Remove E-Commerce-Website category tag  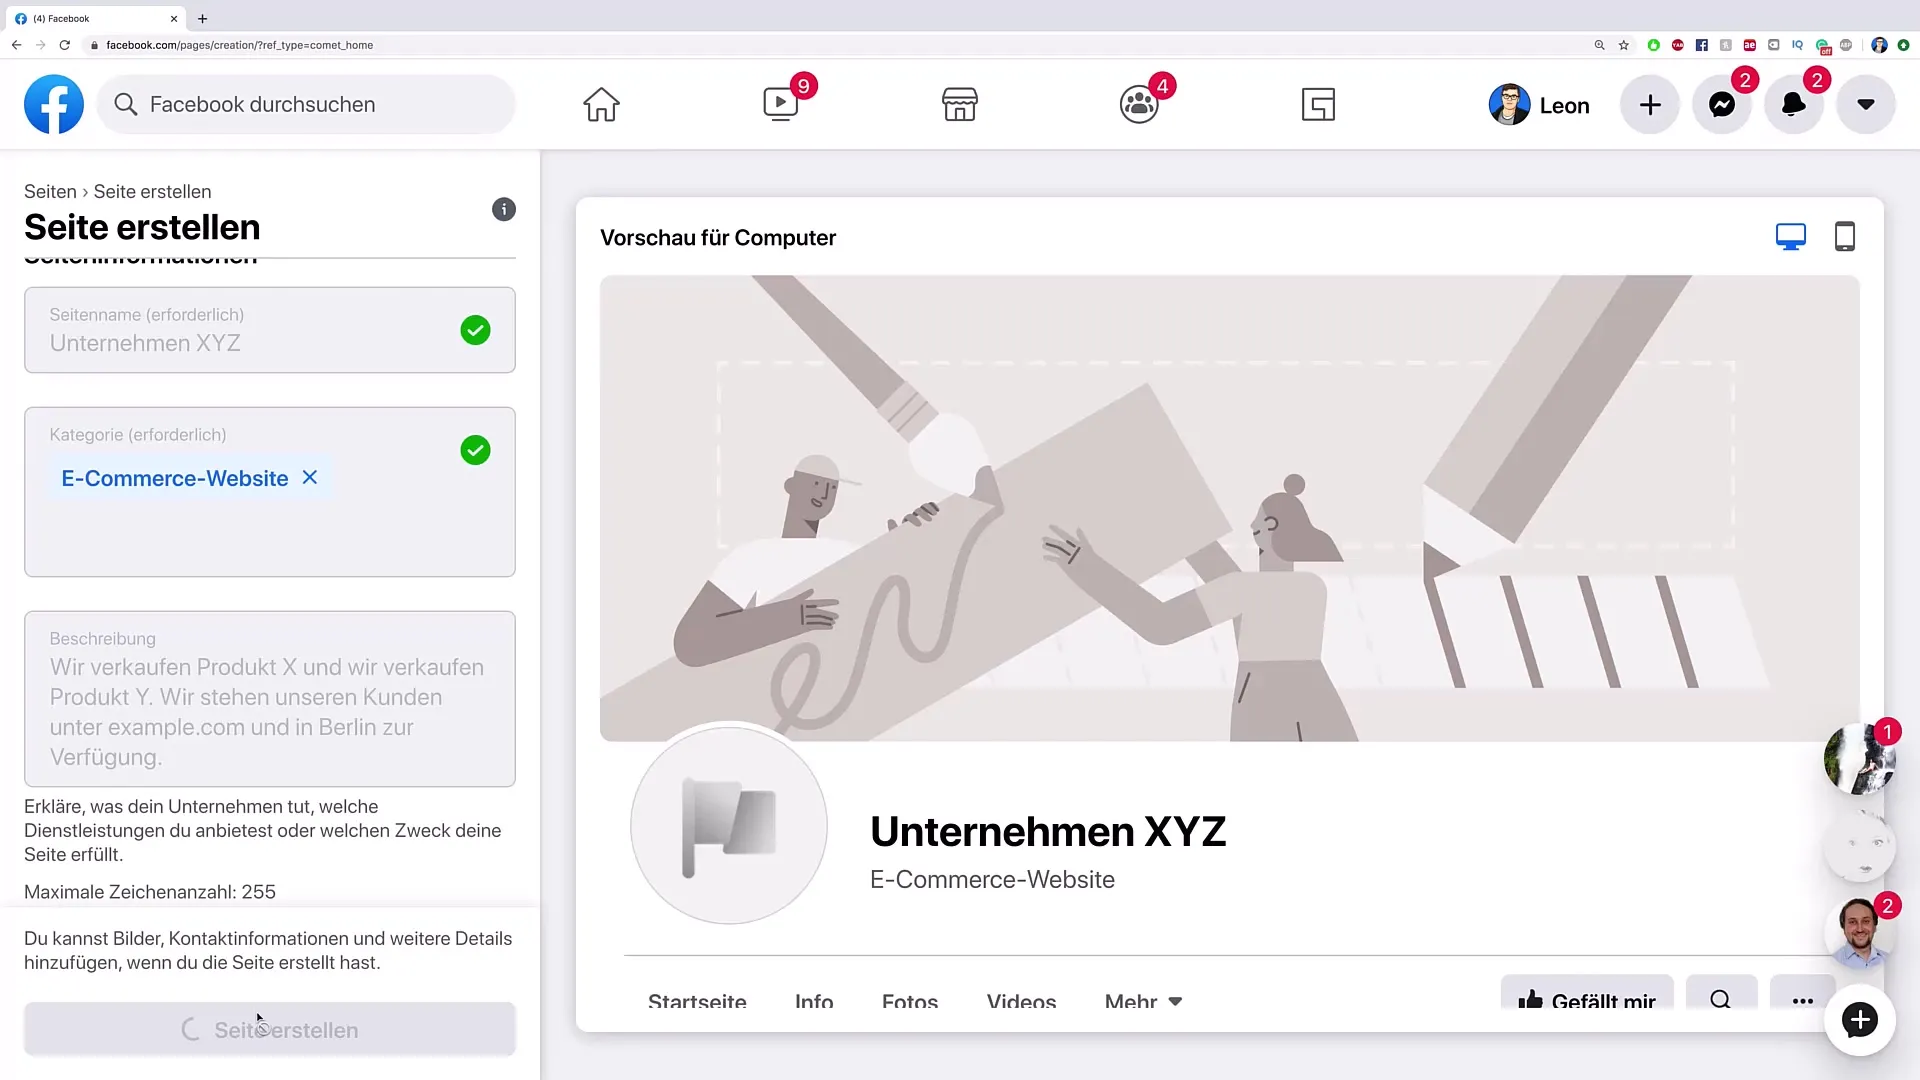coord(309,477)
